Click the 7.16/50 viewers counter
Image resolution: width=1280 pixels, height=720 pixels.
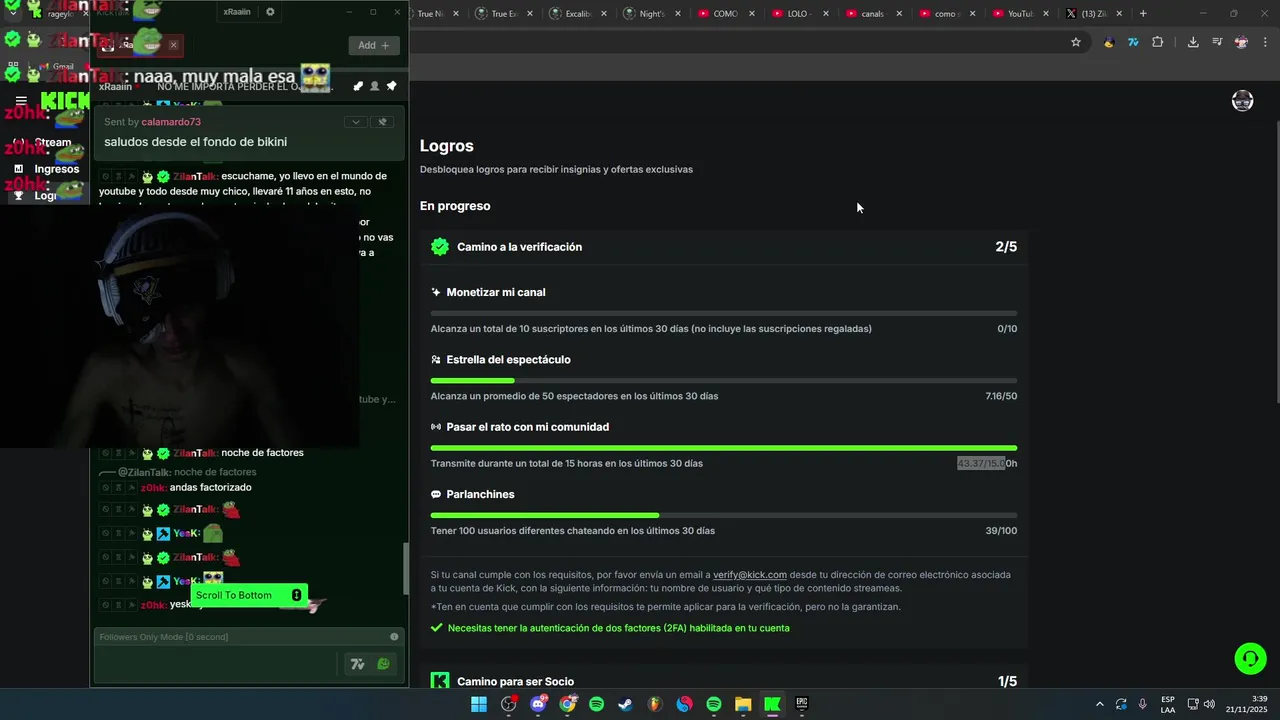click(1001, 396)
